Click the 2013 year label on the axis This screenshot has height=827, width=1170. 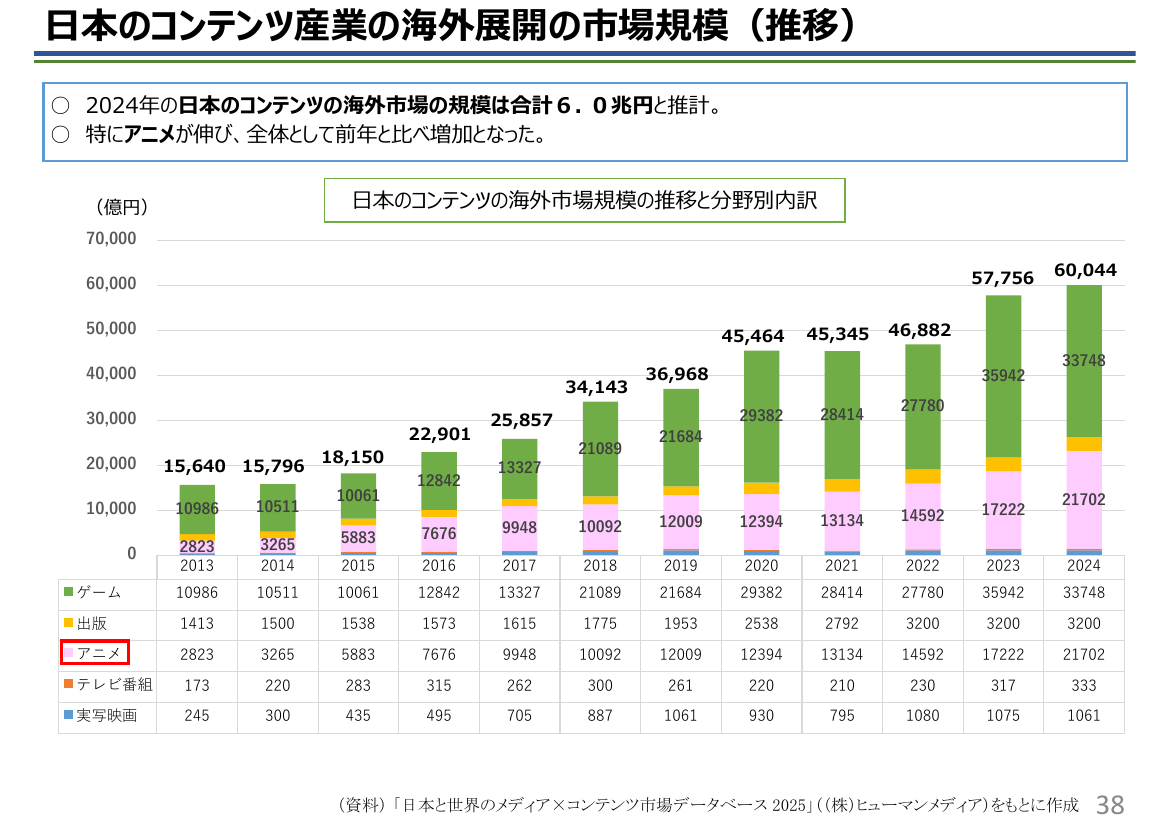coord(197,566)
